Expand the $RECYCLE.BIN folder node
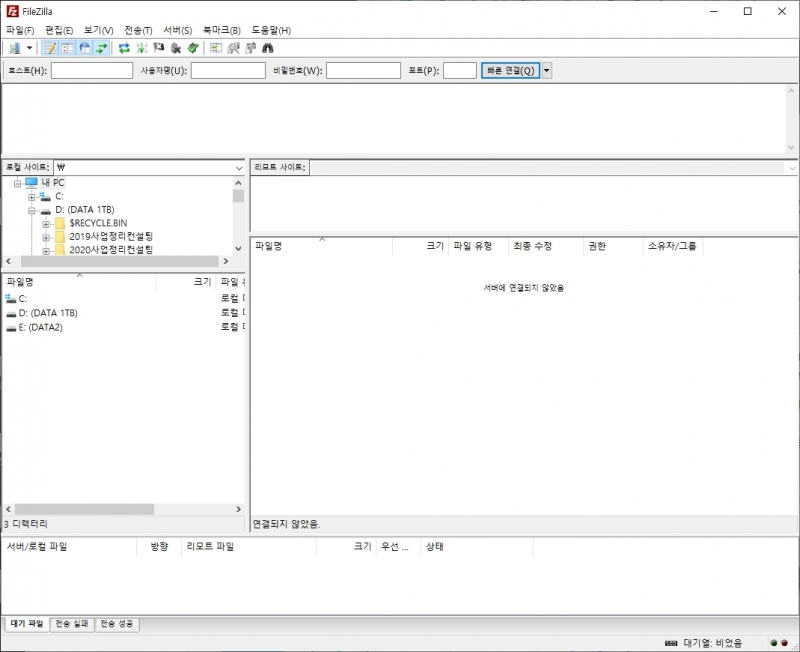The height and width of the screenshot is (652, 800). tap(46, 224)
